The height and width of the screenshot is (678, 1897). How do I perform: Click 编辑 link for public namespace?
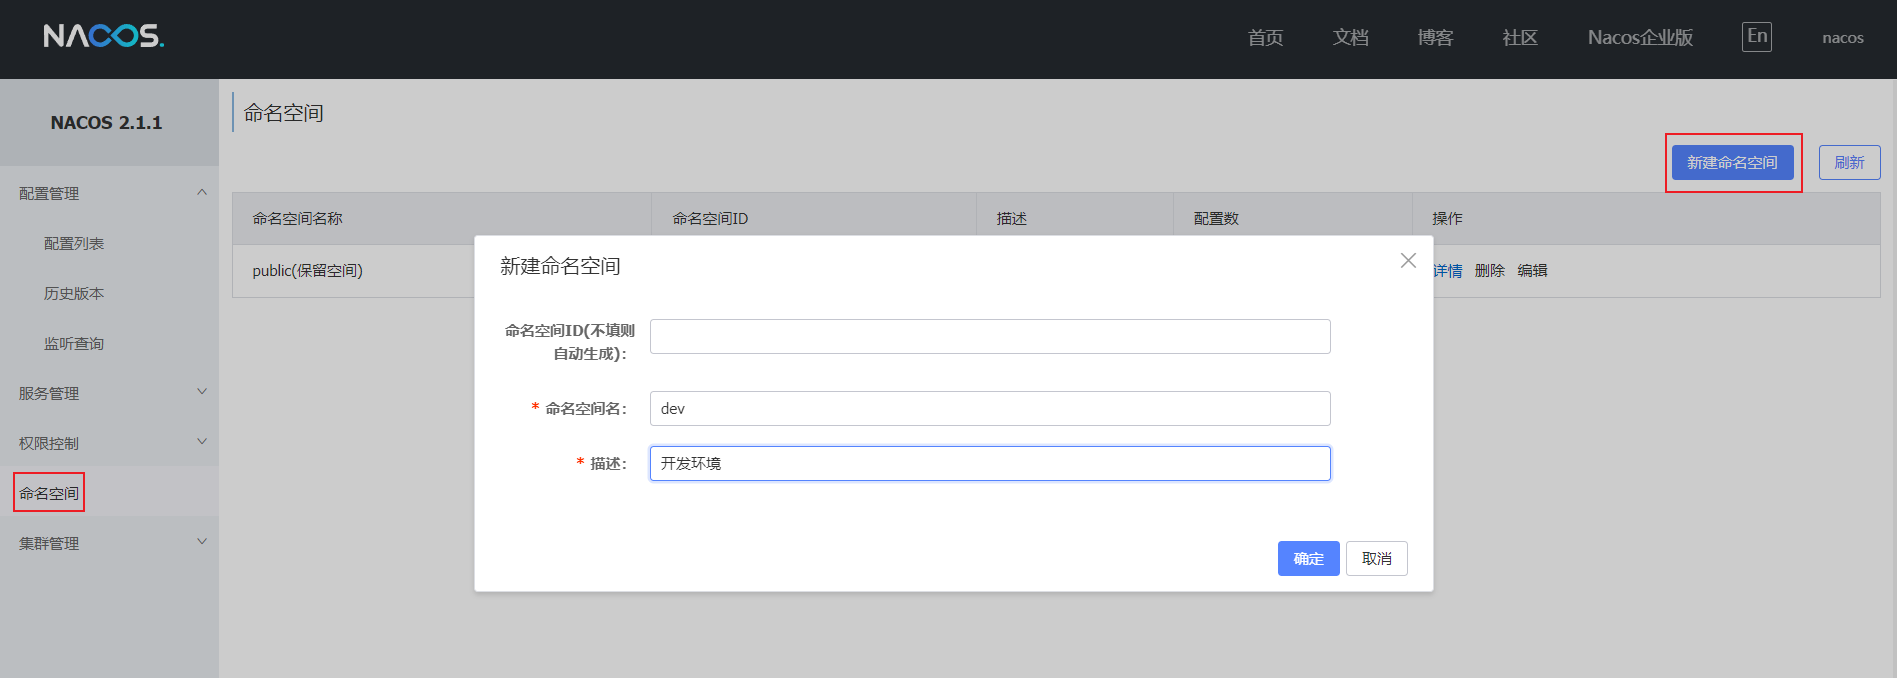tap(1532, 270)
